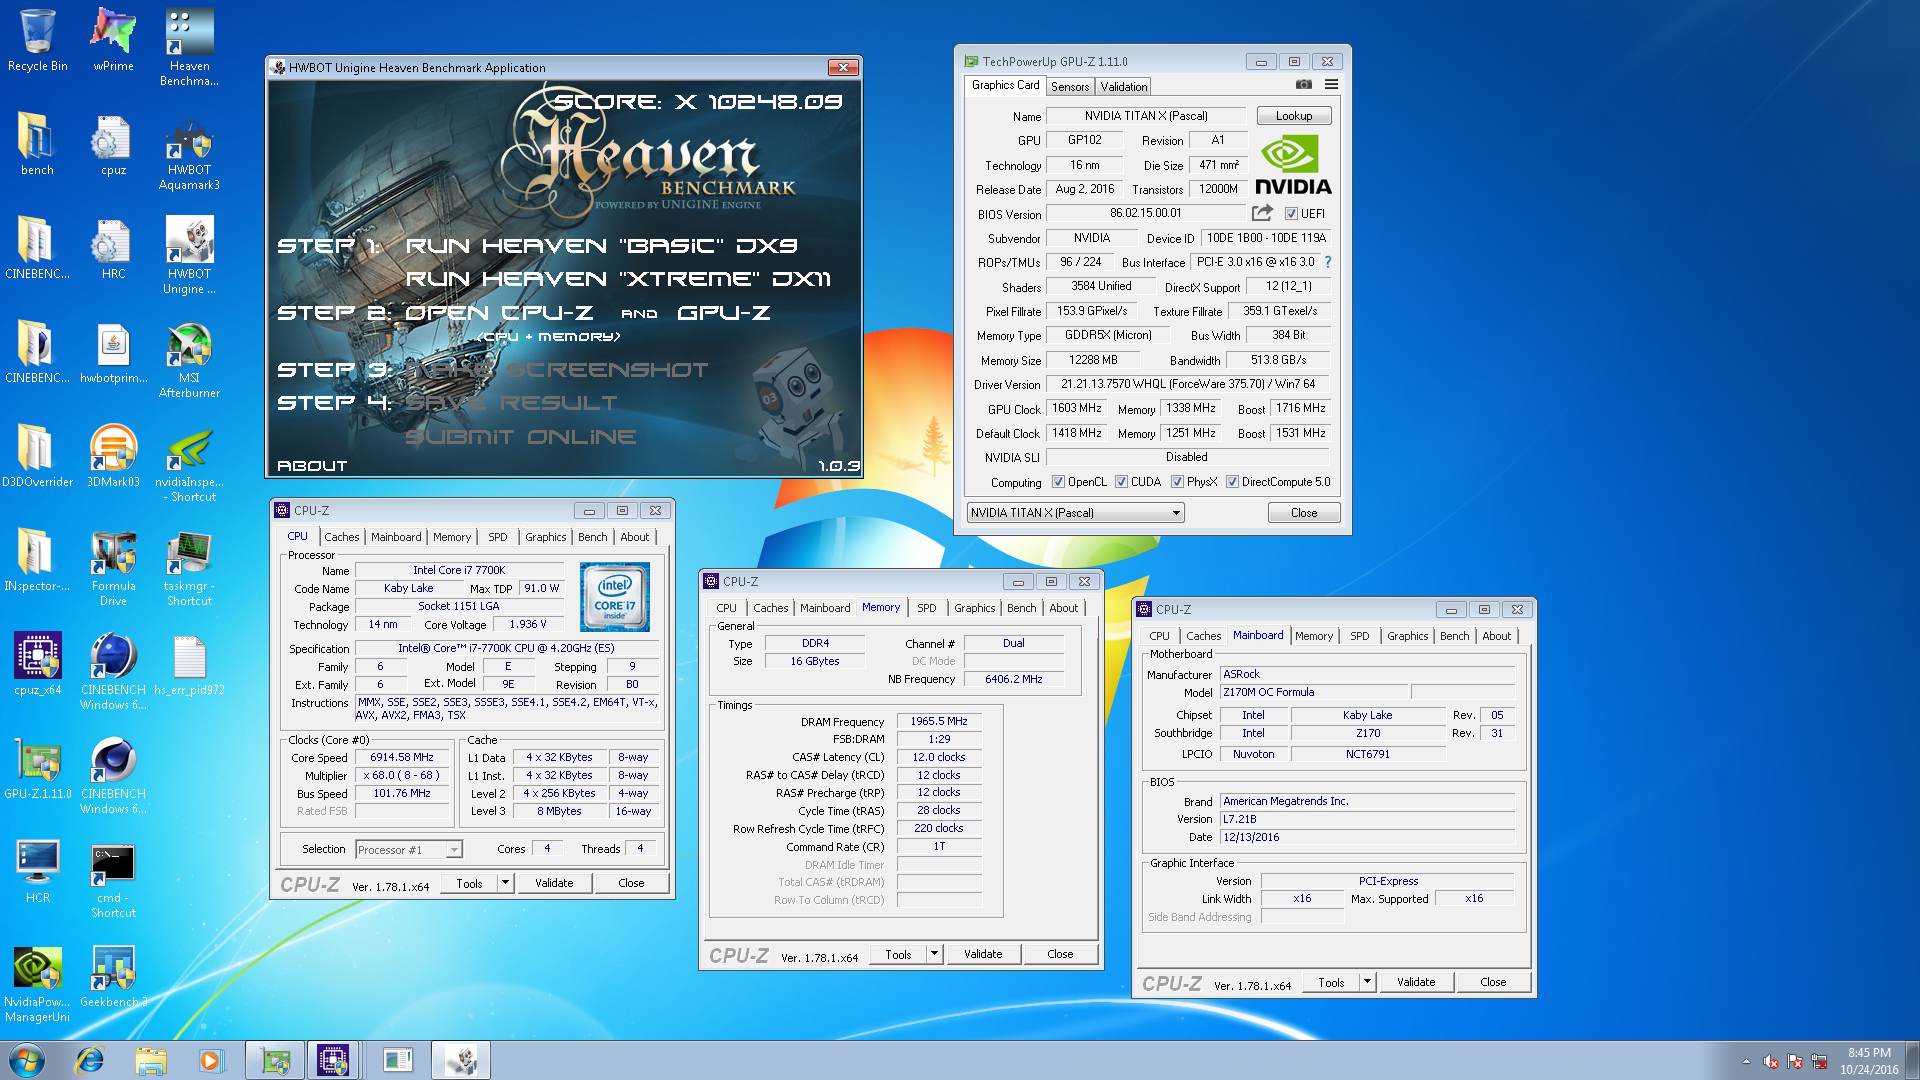1920x1080 pixels.
Task: Expand Tools arrow in CPU-Z CPU window
Action: click(x=505, y=883)
